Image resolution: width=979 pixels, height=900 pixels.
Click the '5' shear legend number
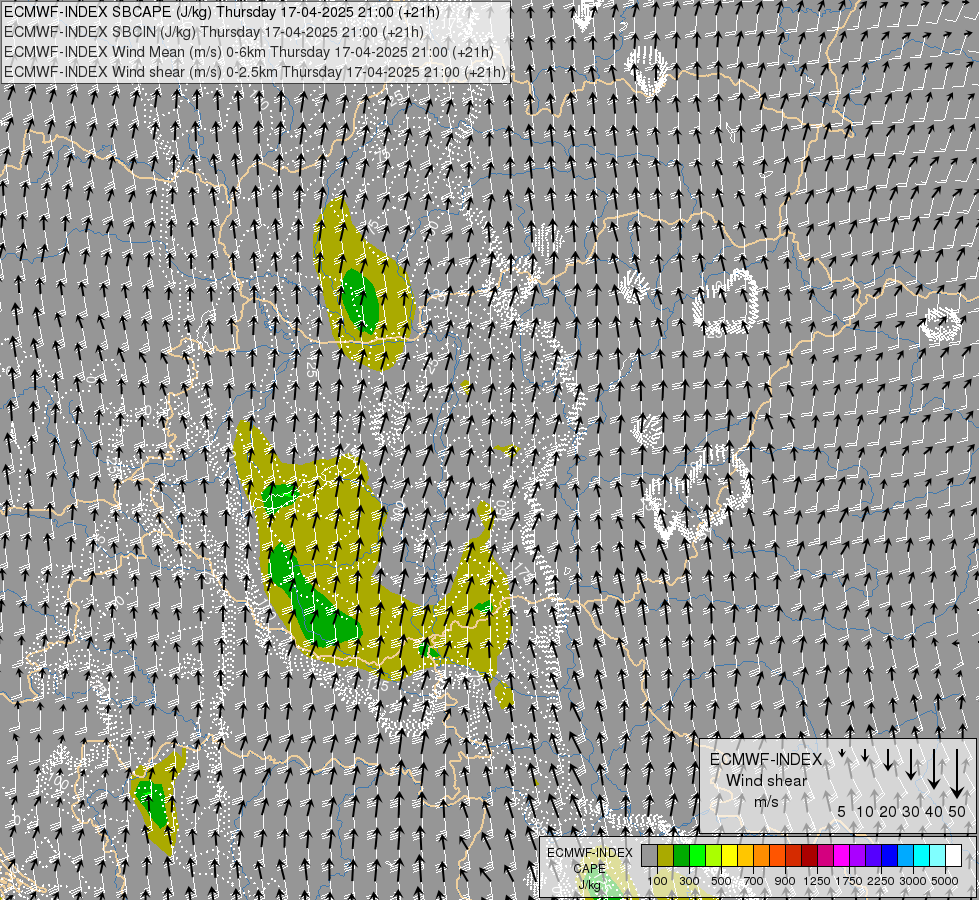842,811
